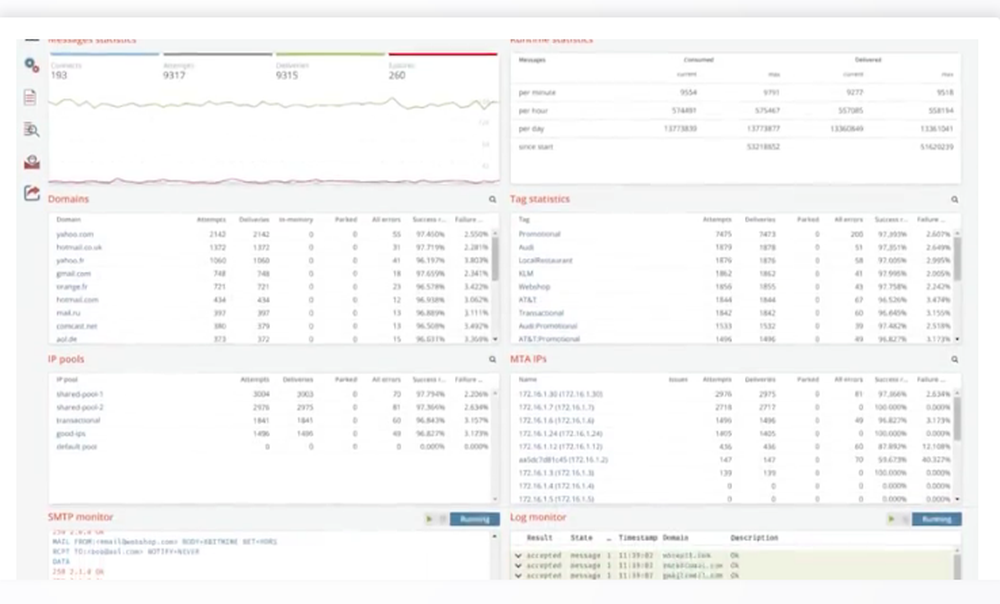Image resolution: width=1000 pixels, height=604 pixels.
Task: Click the Running button of Log monitor
Action: [x=936, y=519]
